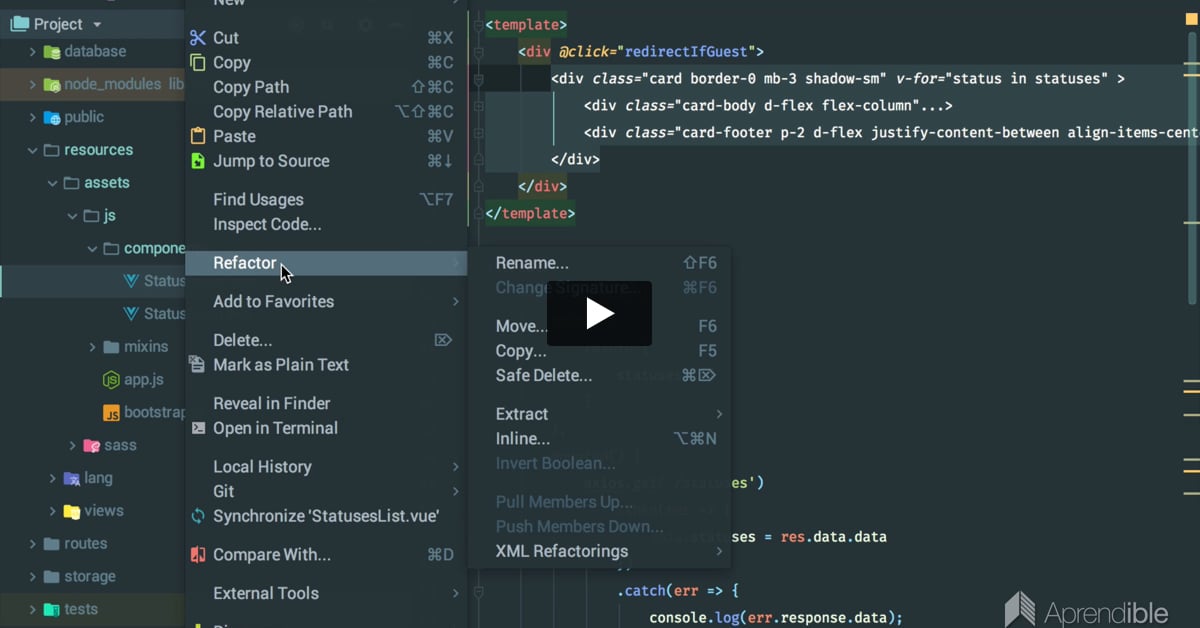Click the views folder icon
The image size is (1200, 628).
[x=72, y=511]
